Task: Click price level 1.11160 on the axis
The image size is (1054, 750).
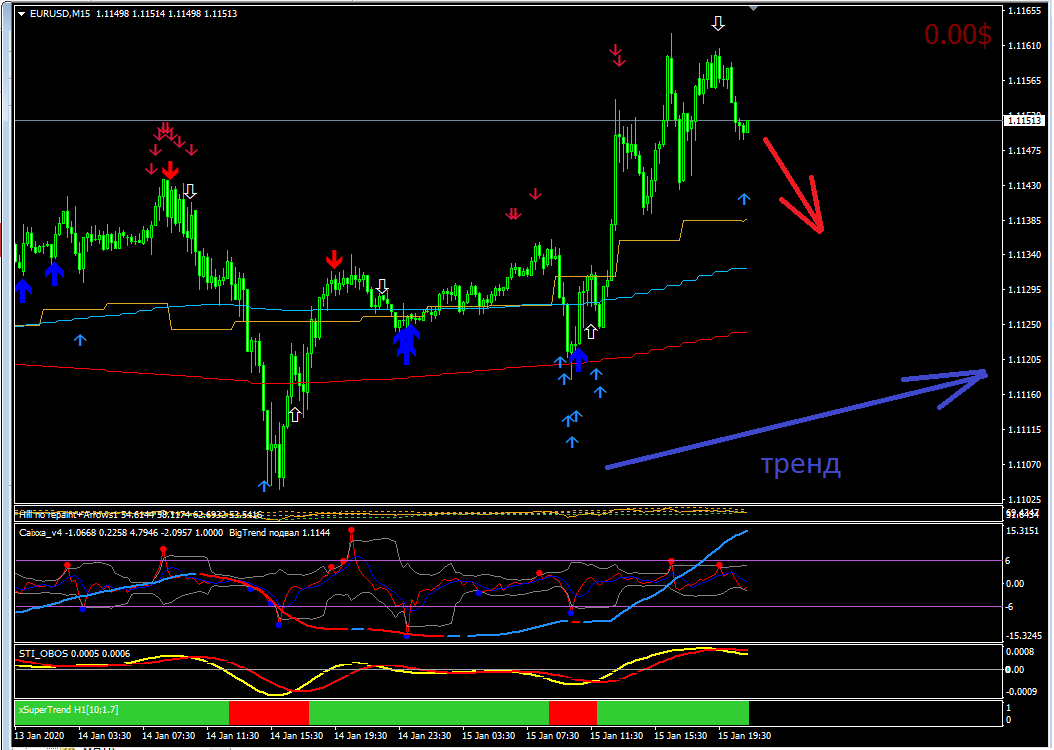Action: click(x=1024, y=394)
